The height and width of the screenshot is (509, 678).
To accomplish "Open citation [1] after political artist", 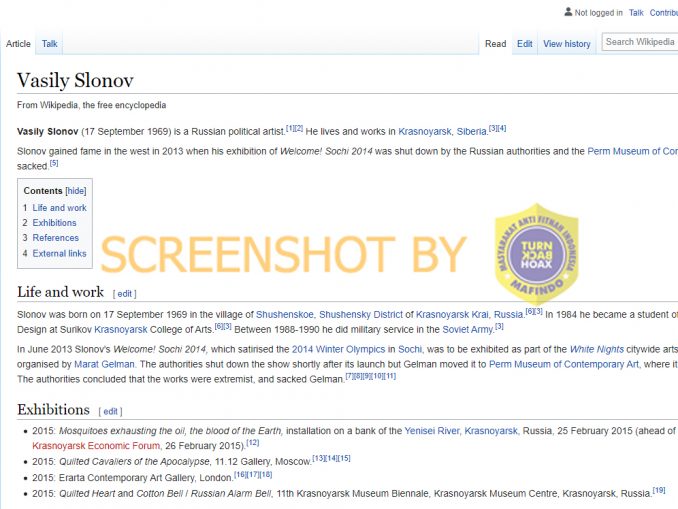I will (290, 128).
